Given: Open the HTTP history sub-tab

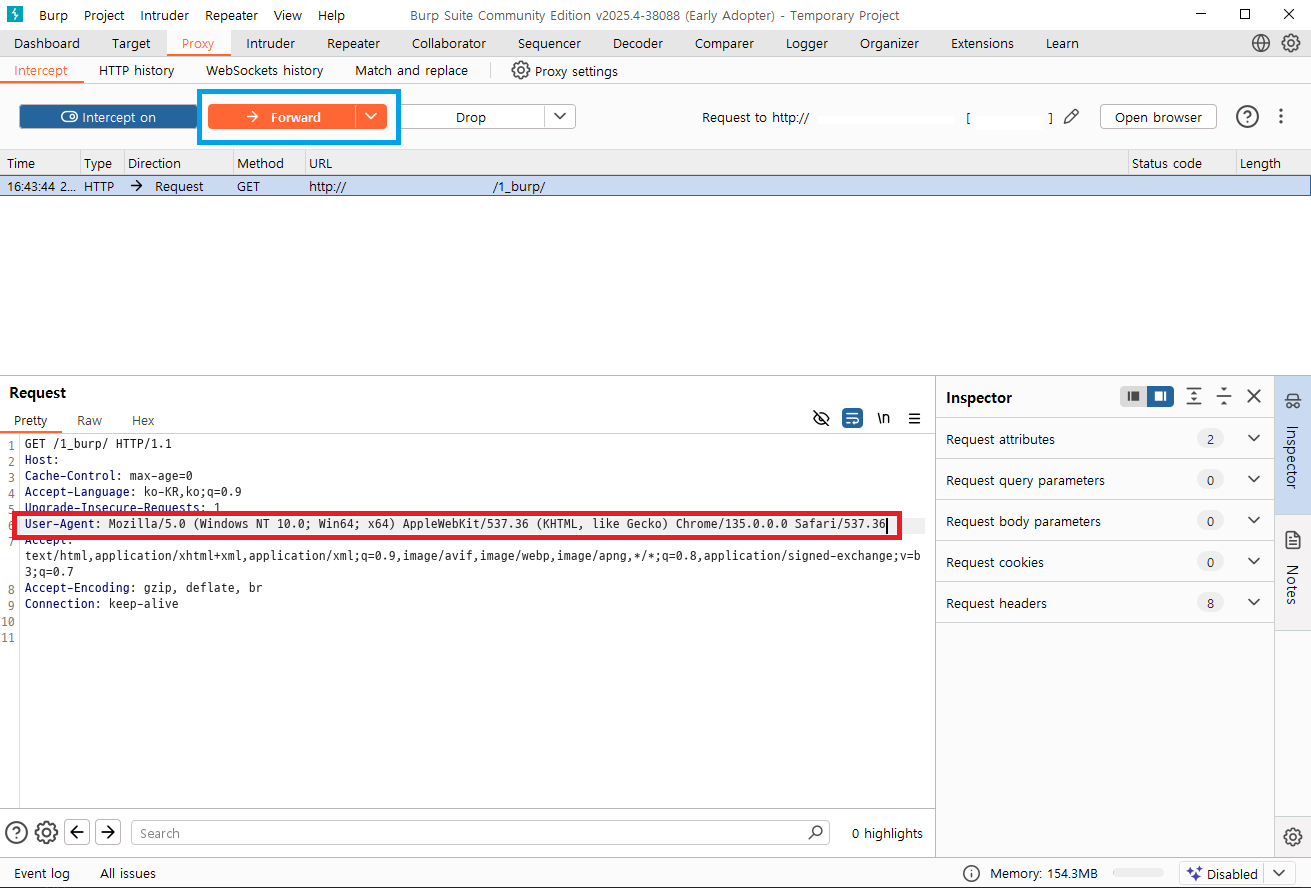Looking at the screenshot, I should coord(137,70).
